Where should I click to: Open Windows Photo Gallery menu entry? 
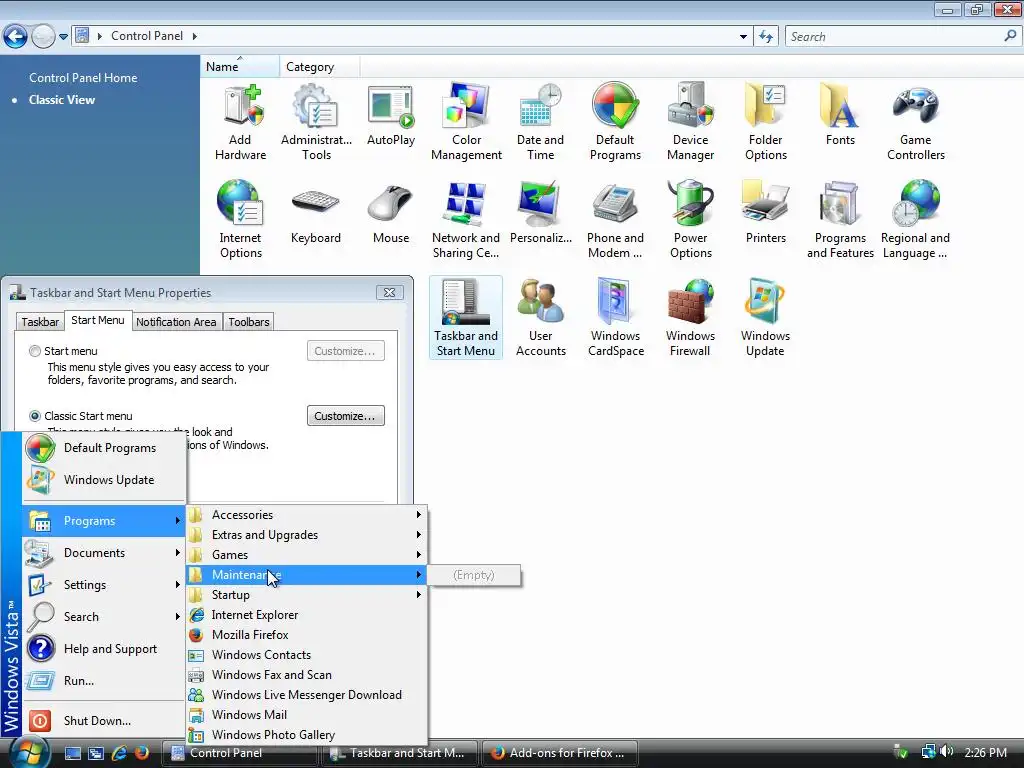click(x=307, y=735)
